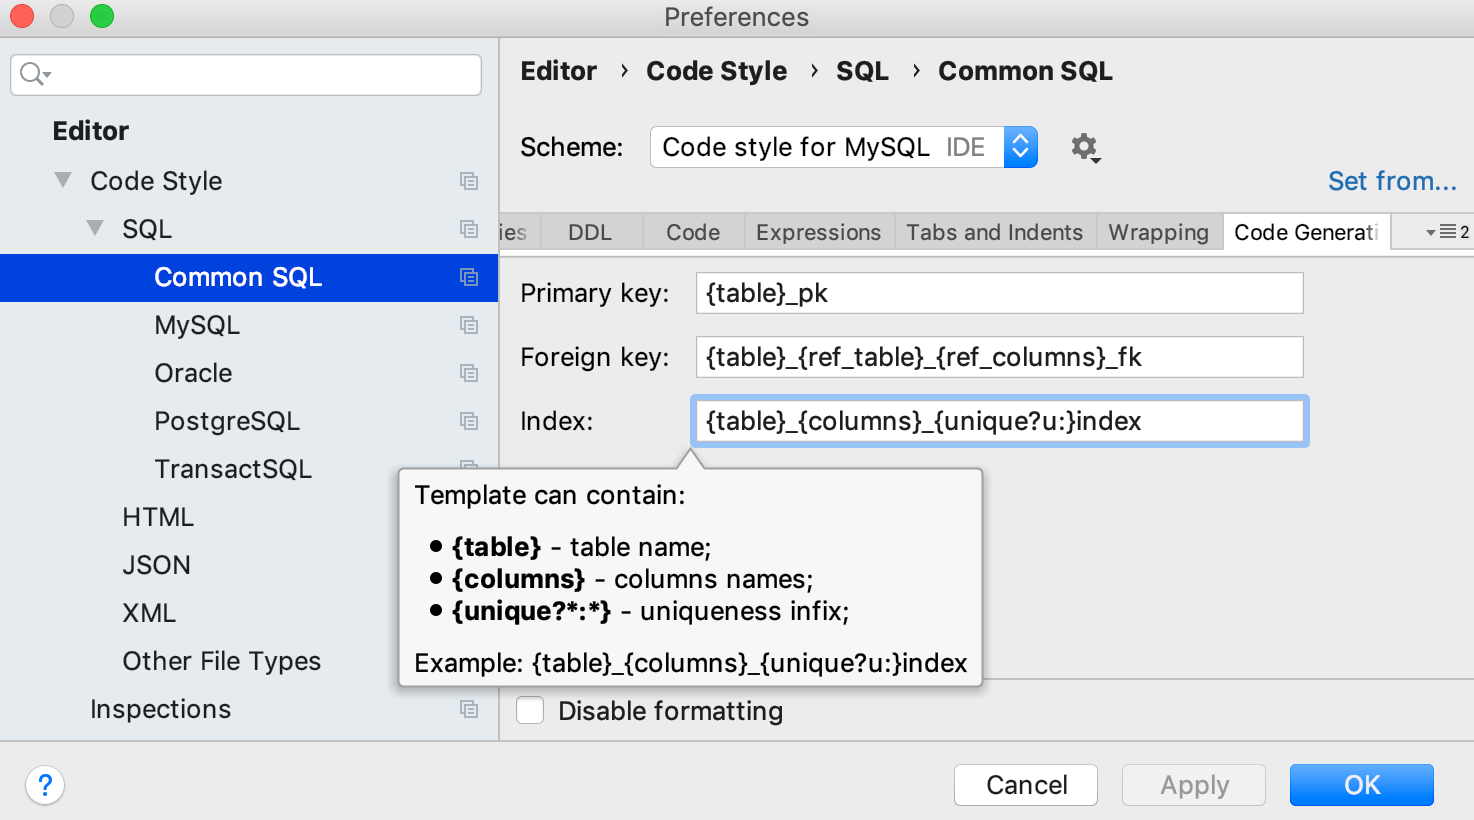Click the Set from... link
The height and width of the screenshot is (820, 1474).
click(1392, 181)
